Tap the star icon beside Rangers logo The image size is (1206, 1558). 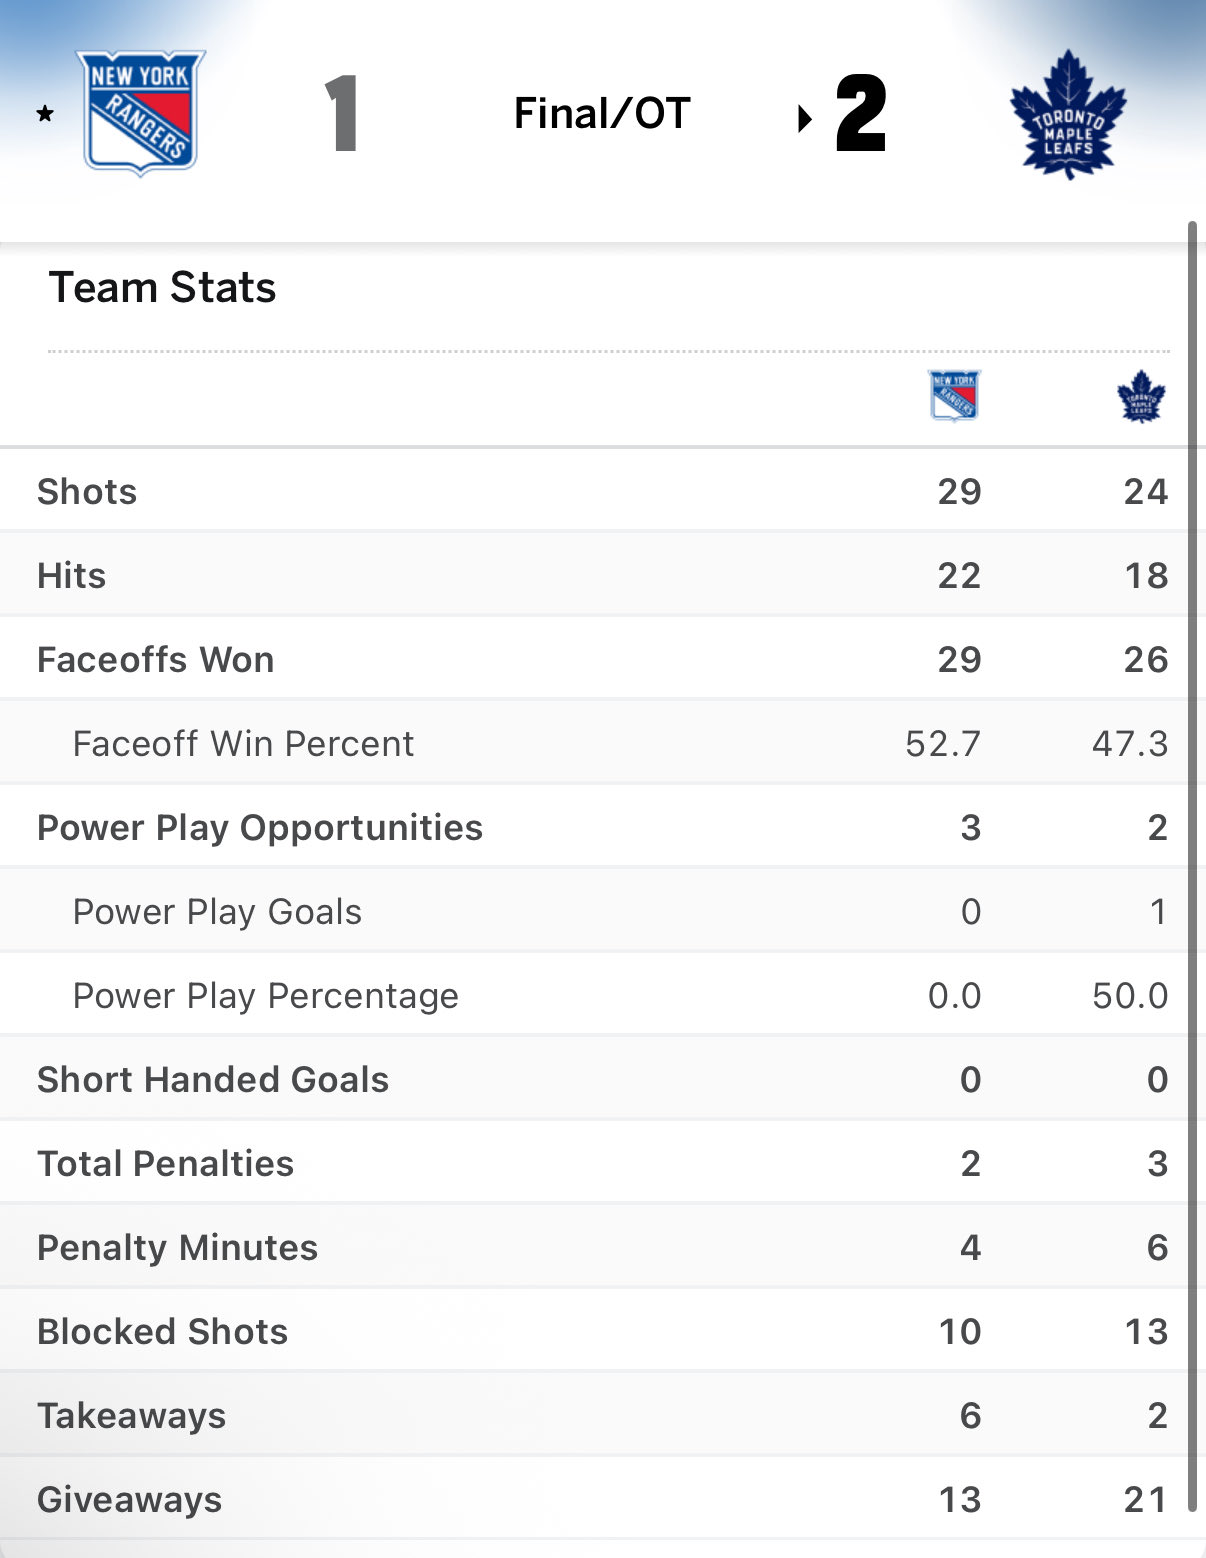click(45, 114)
